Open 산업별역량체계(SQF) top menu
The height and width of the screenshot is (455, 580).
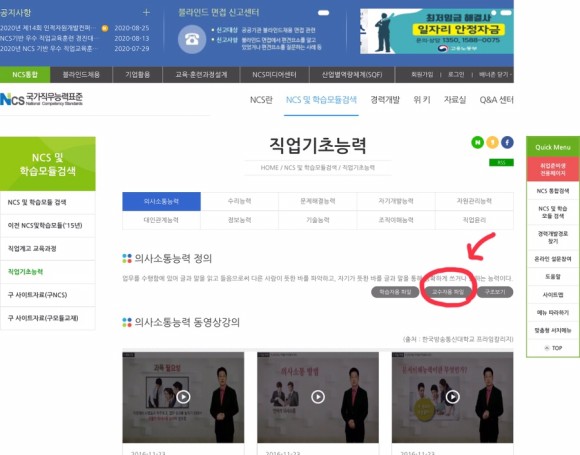coord(352,75)
